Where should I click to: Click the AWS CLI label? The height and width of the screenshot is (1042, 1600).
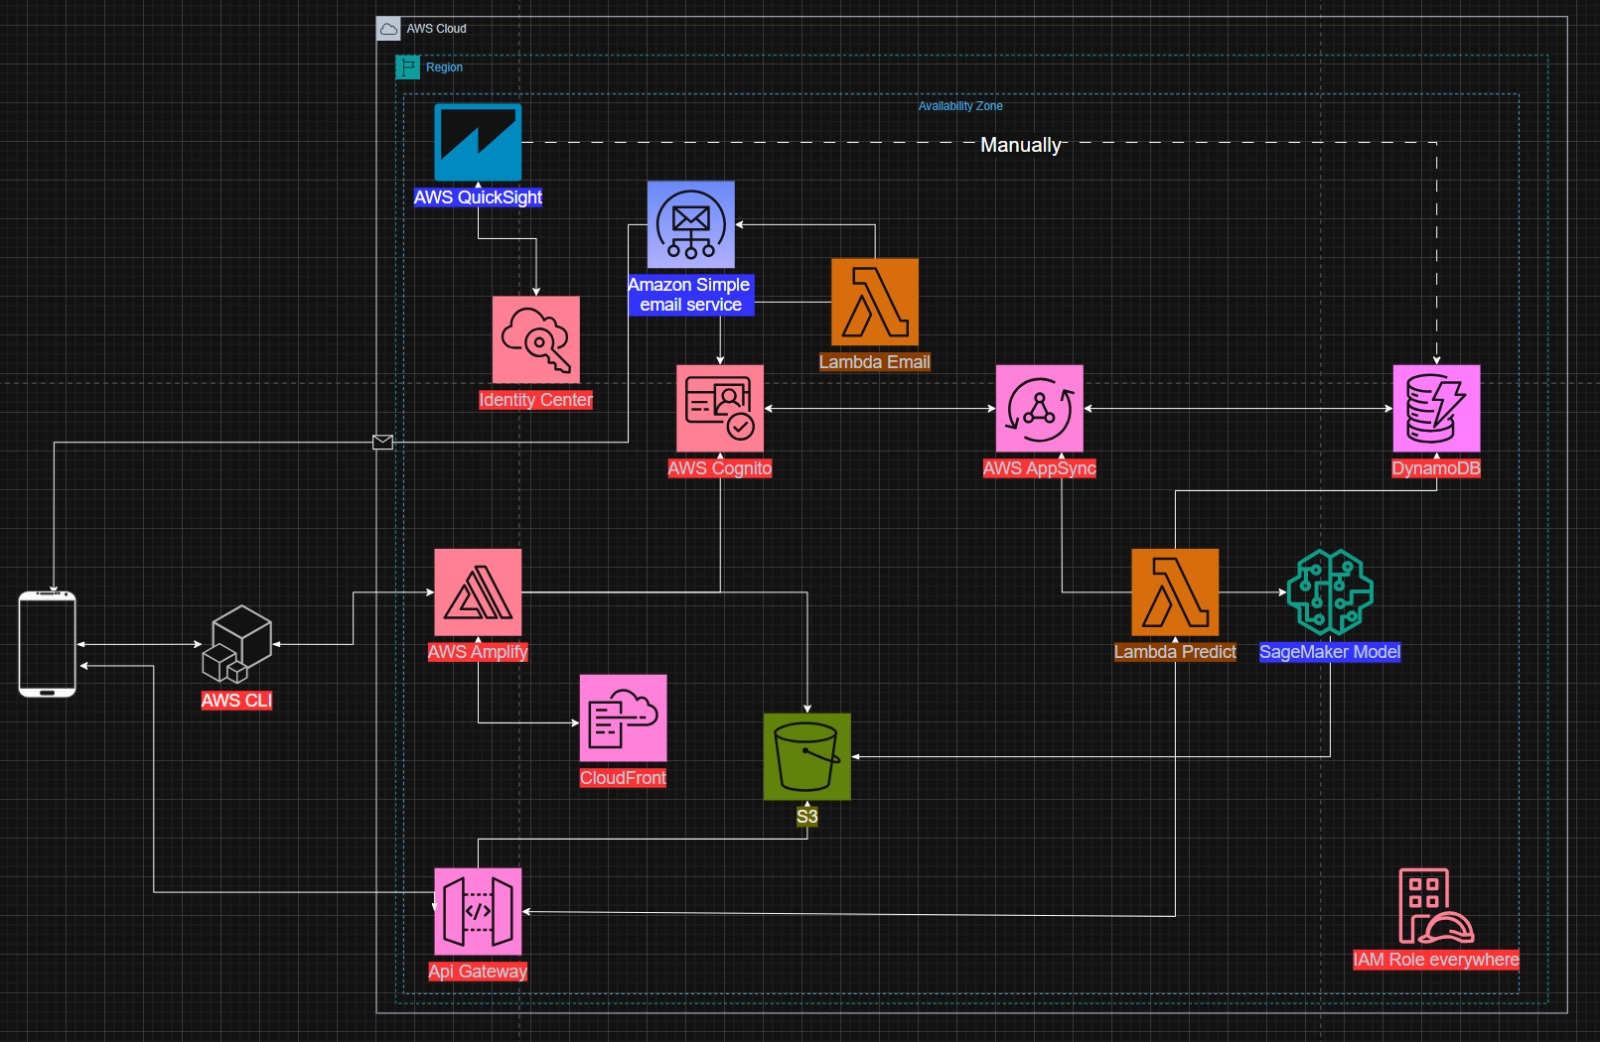[237, 701]
